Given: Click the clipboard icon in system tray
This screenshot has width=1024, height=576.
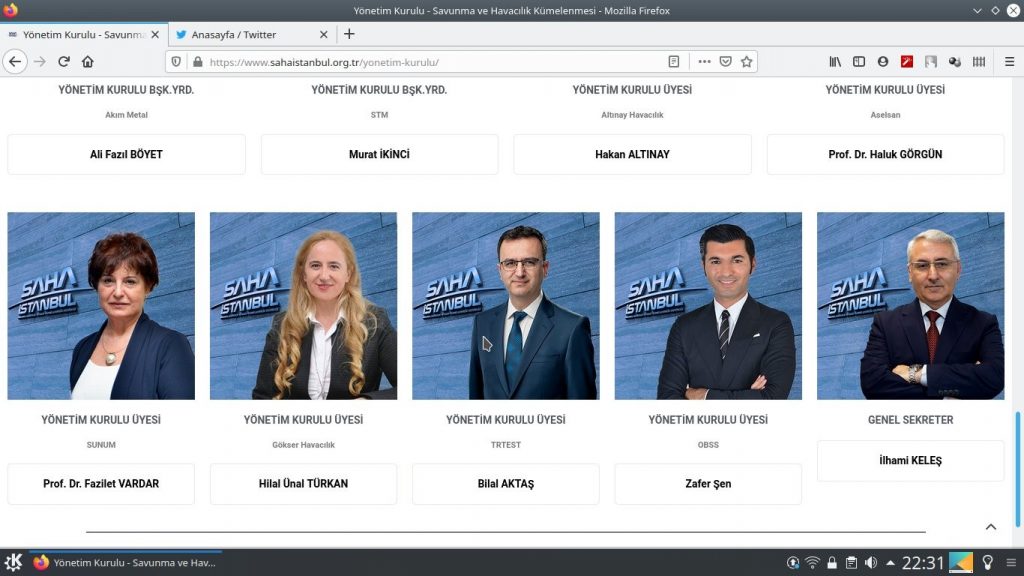Looking at the screenshot, I should click(852, 562).
